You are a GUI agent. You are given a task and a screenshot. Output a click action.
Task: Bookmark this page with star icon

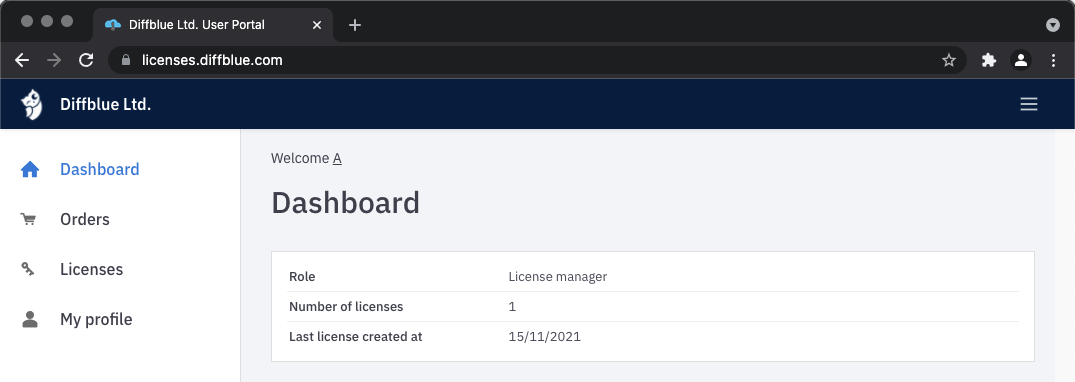coord(949,60)
